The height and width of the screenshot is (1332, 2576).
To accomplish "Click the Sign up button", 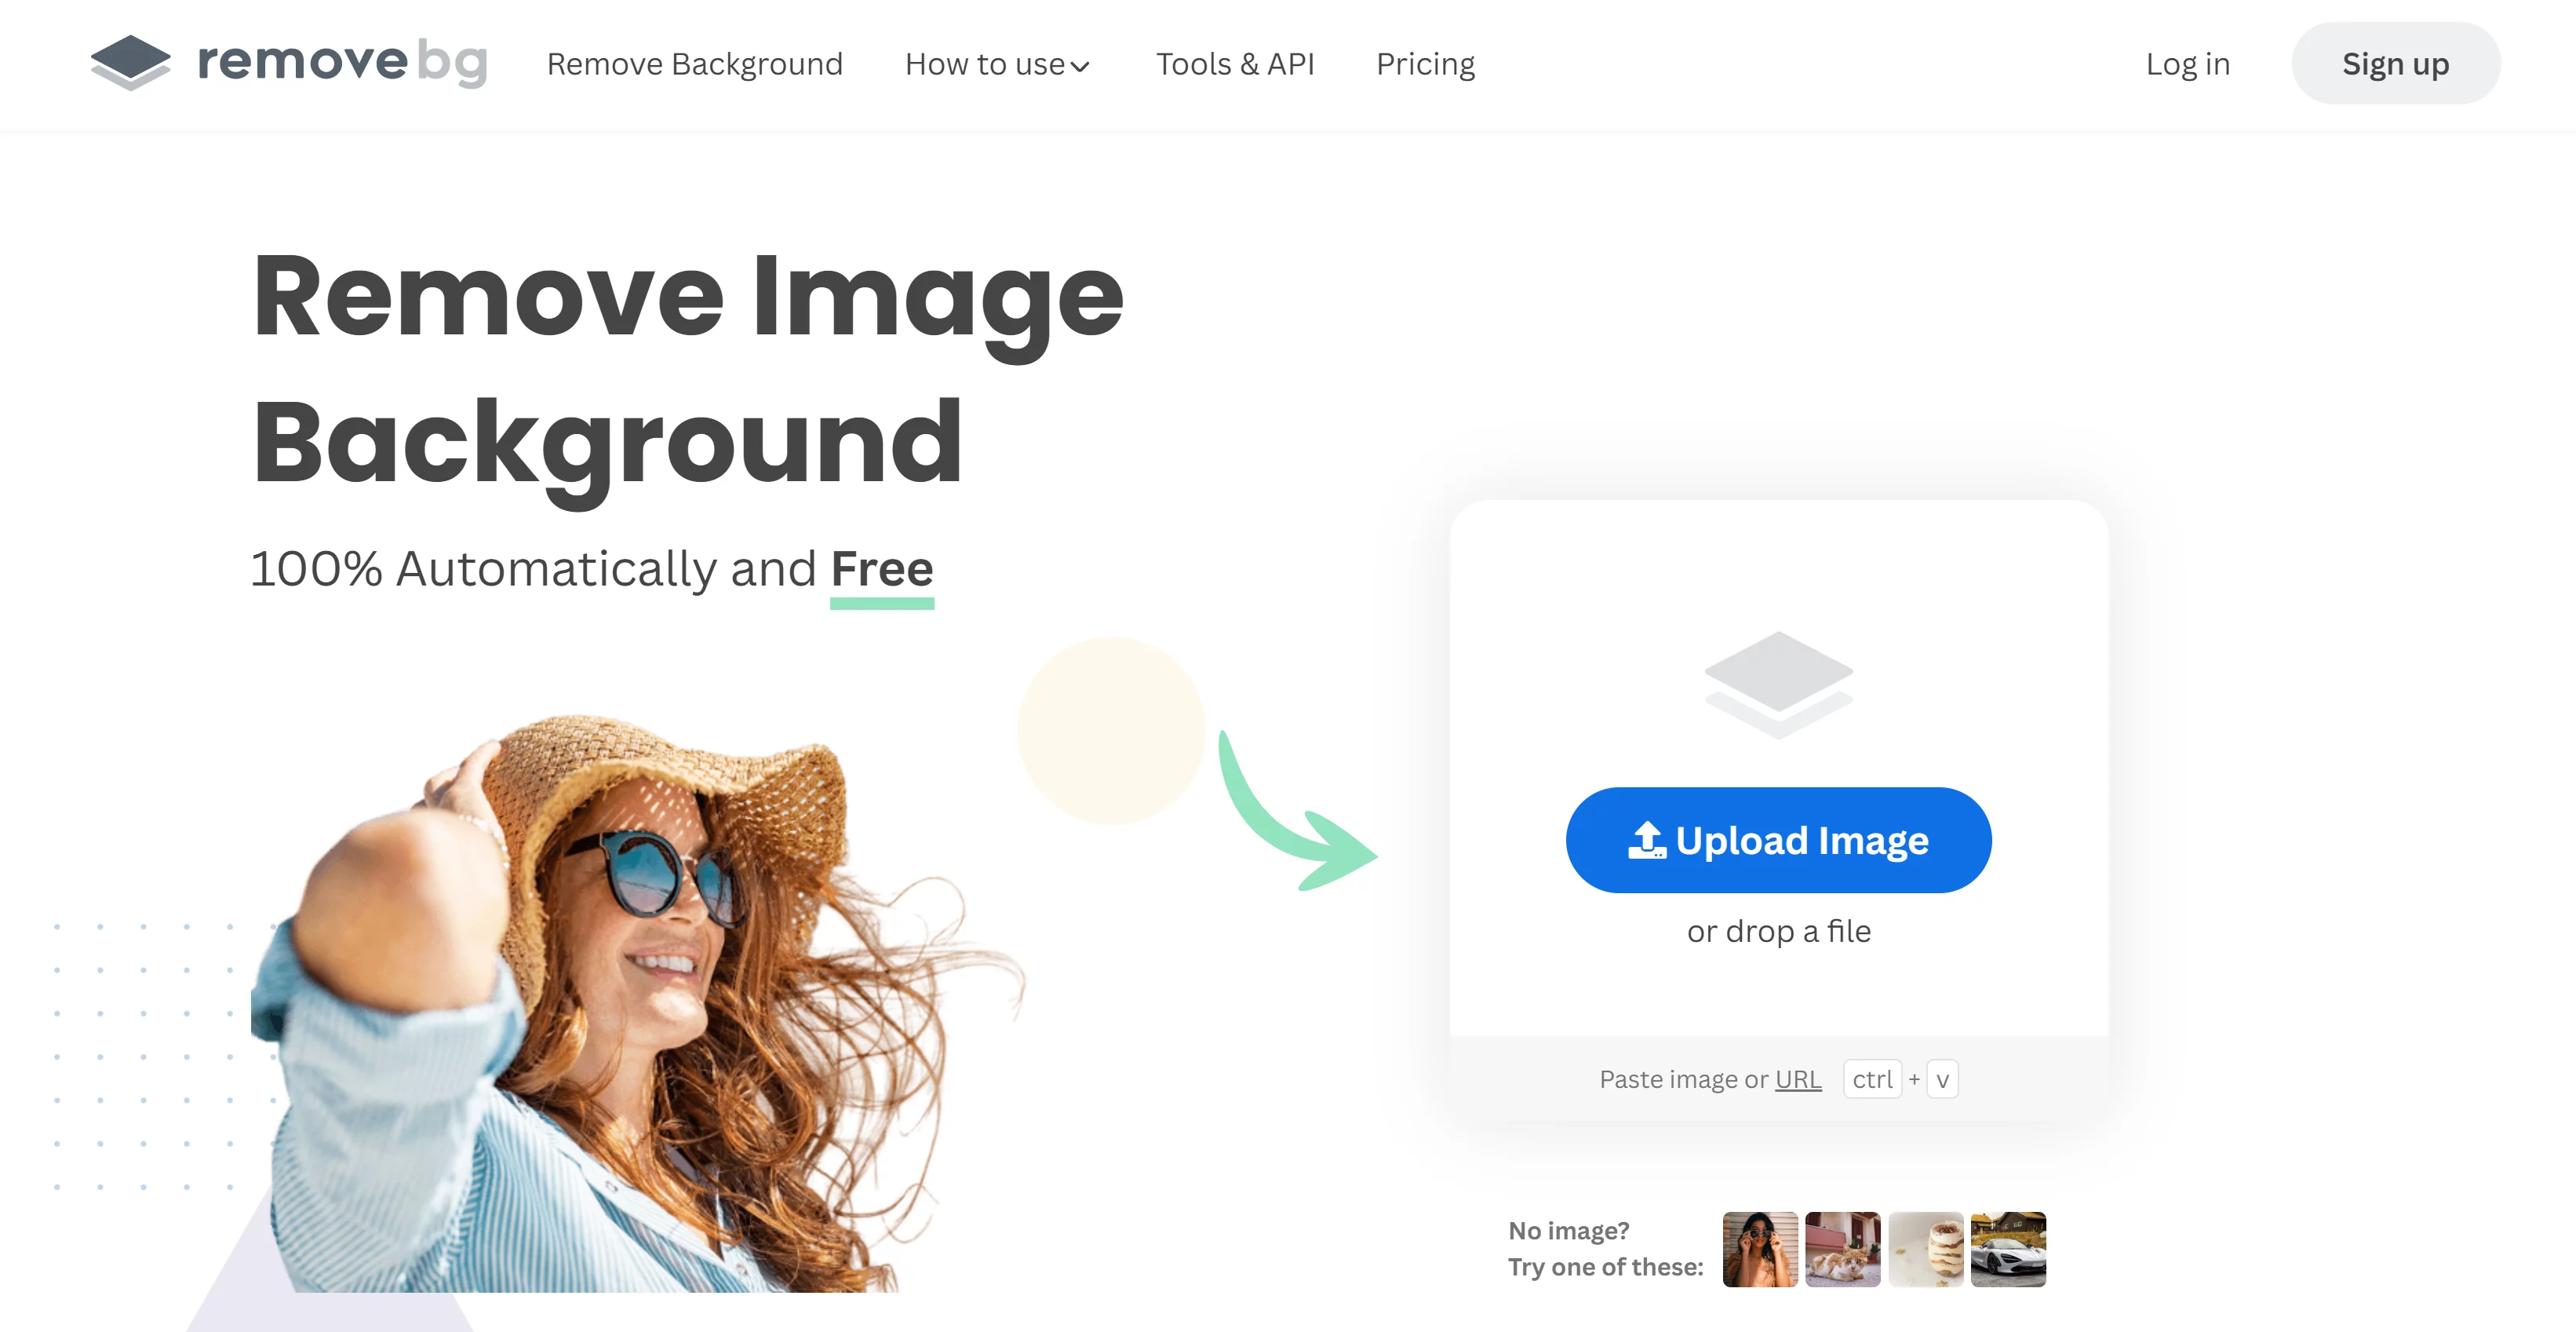I will (x=2394, y=63).
